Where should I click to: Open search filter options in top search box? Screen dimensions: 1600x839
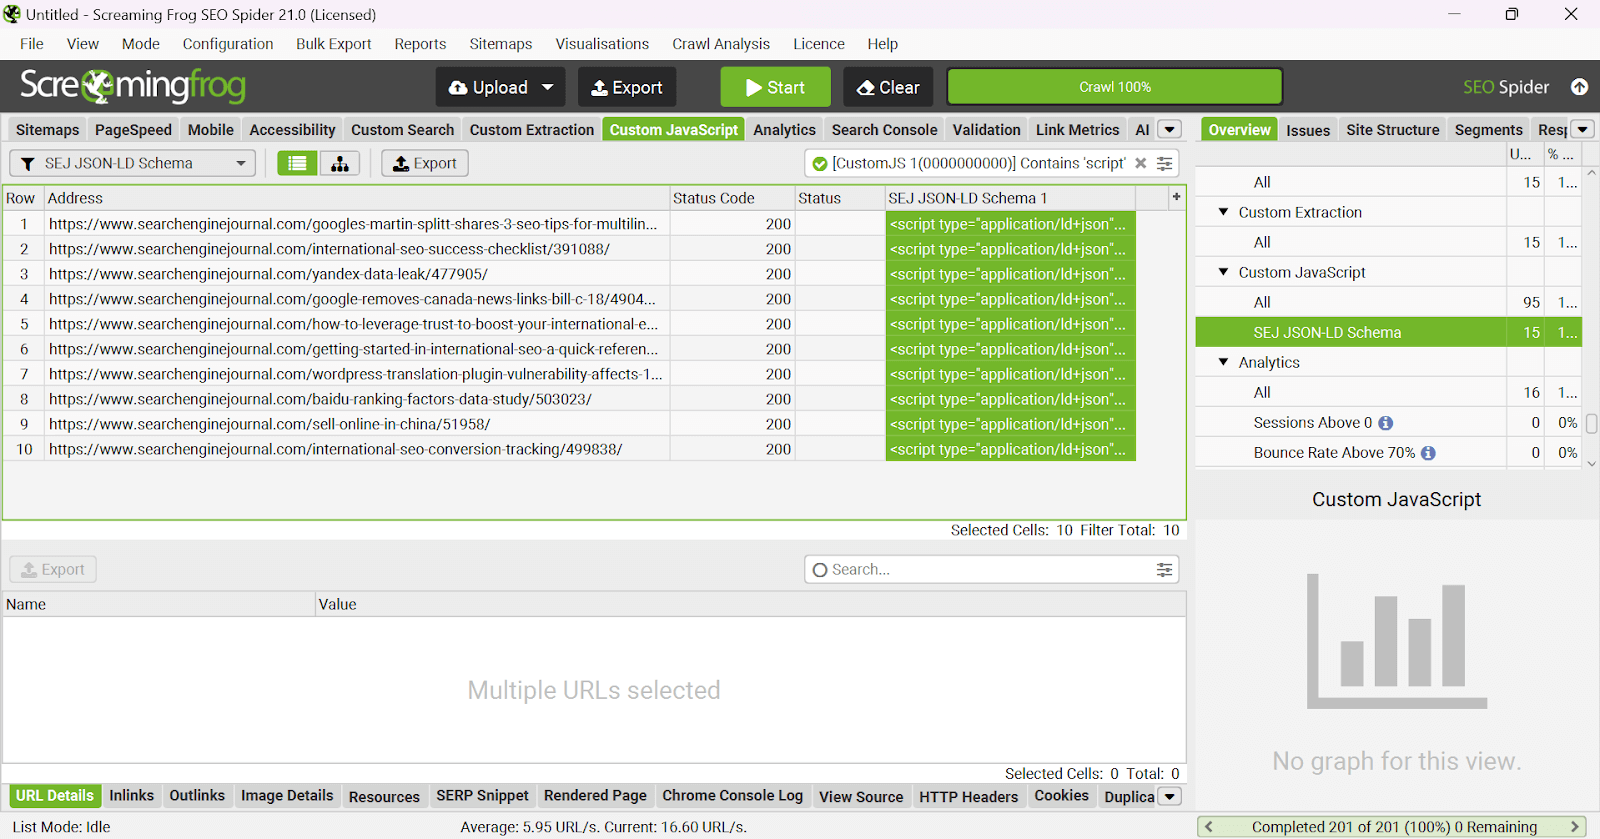pyautogui.click(x=1164, y=163)
